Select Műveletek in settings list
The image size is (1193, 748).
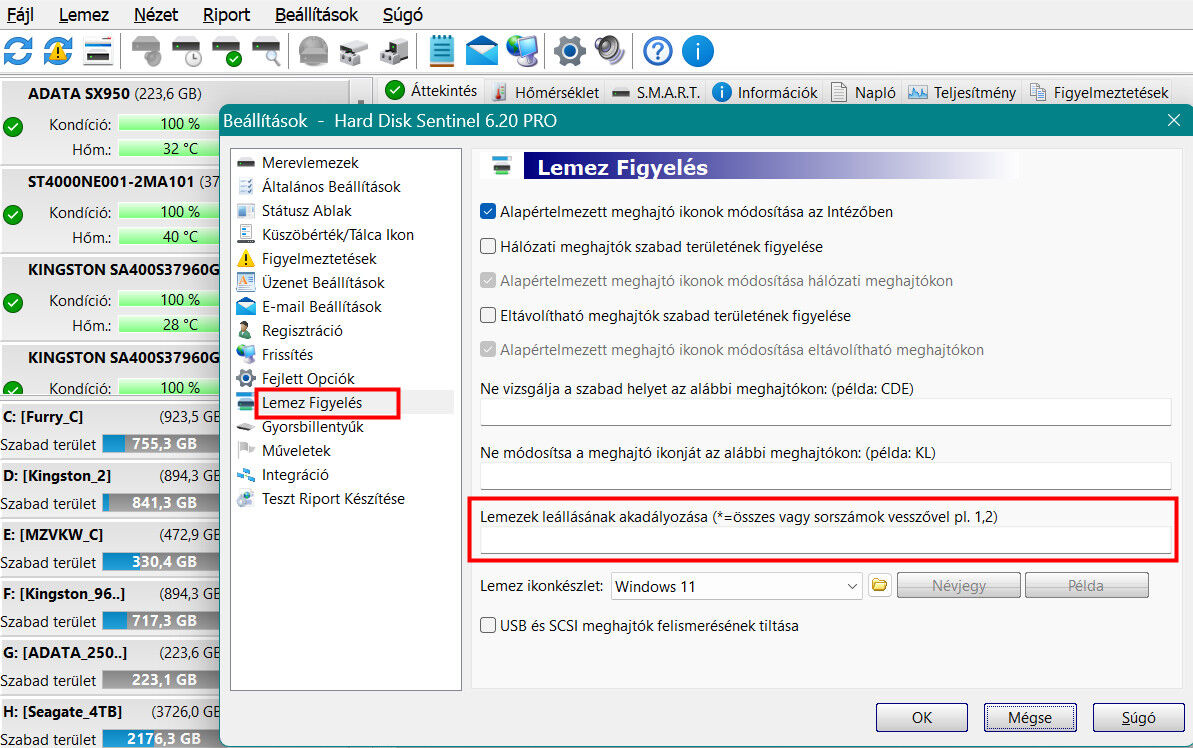point(296,450)
